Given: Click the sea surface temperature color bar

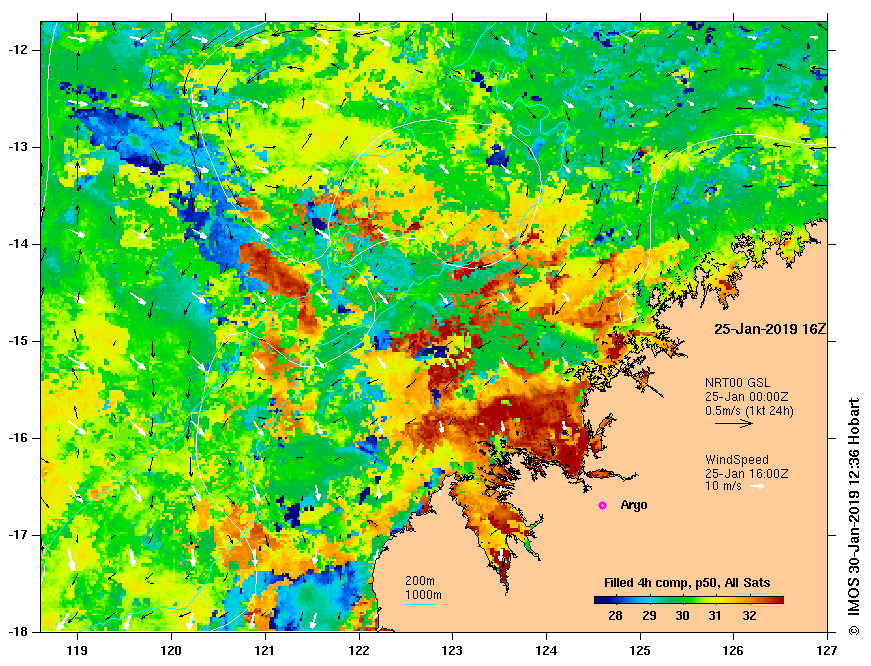Looking at the screenshot, I should point(689,600).
